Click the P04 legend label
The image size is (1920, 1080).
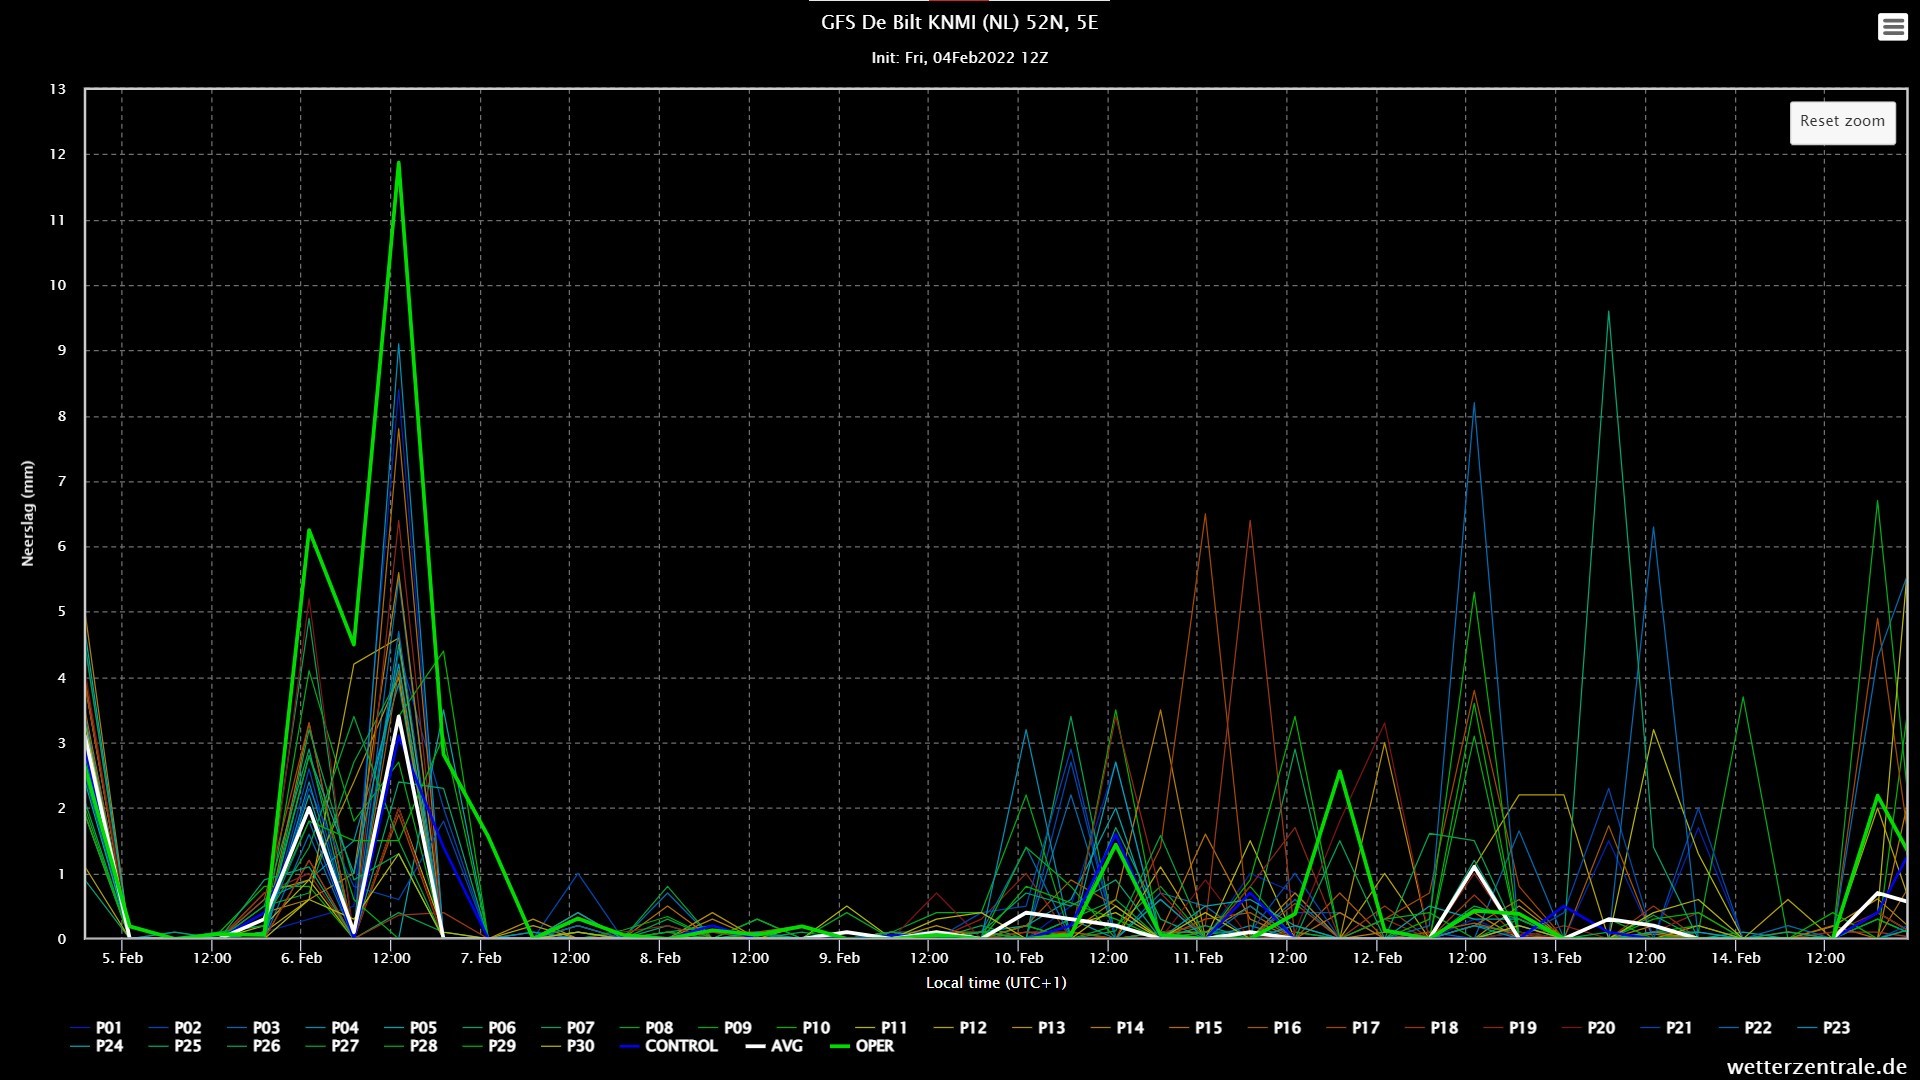344,1028
